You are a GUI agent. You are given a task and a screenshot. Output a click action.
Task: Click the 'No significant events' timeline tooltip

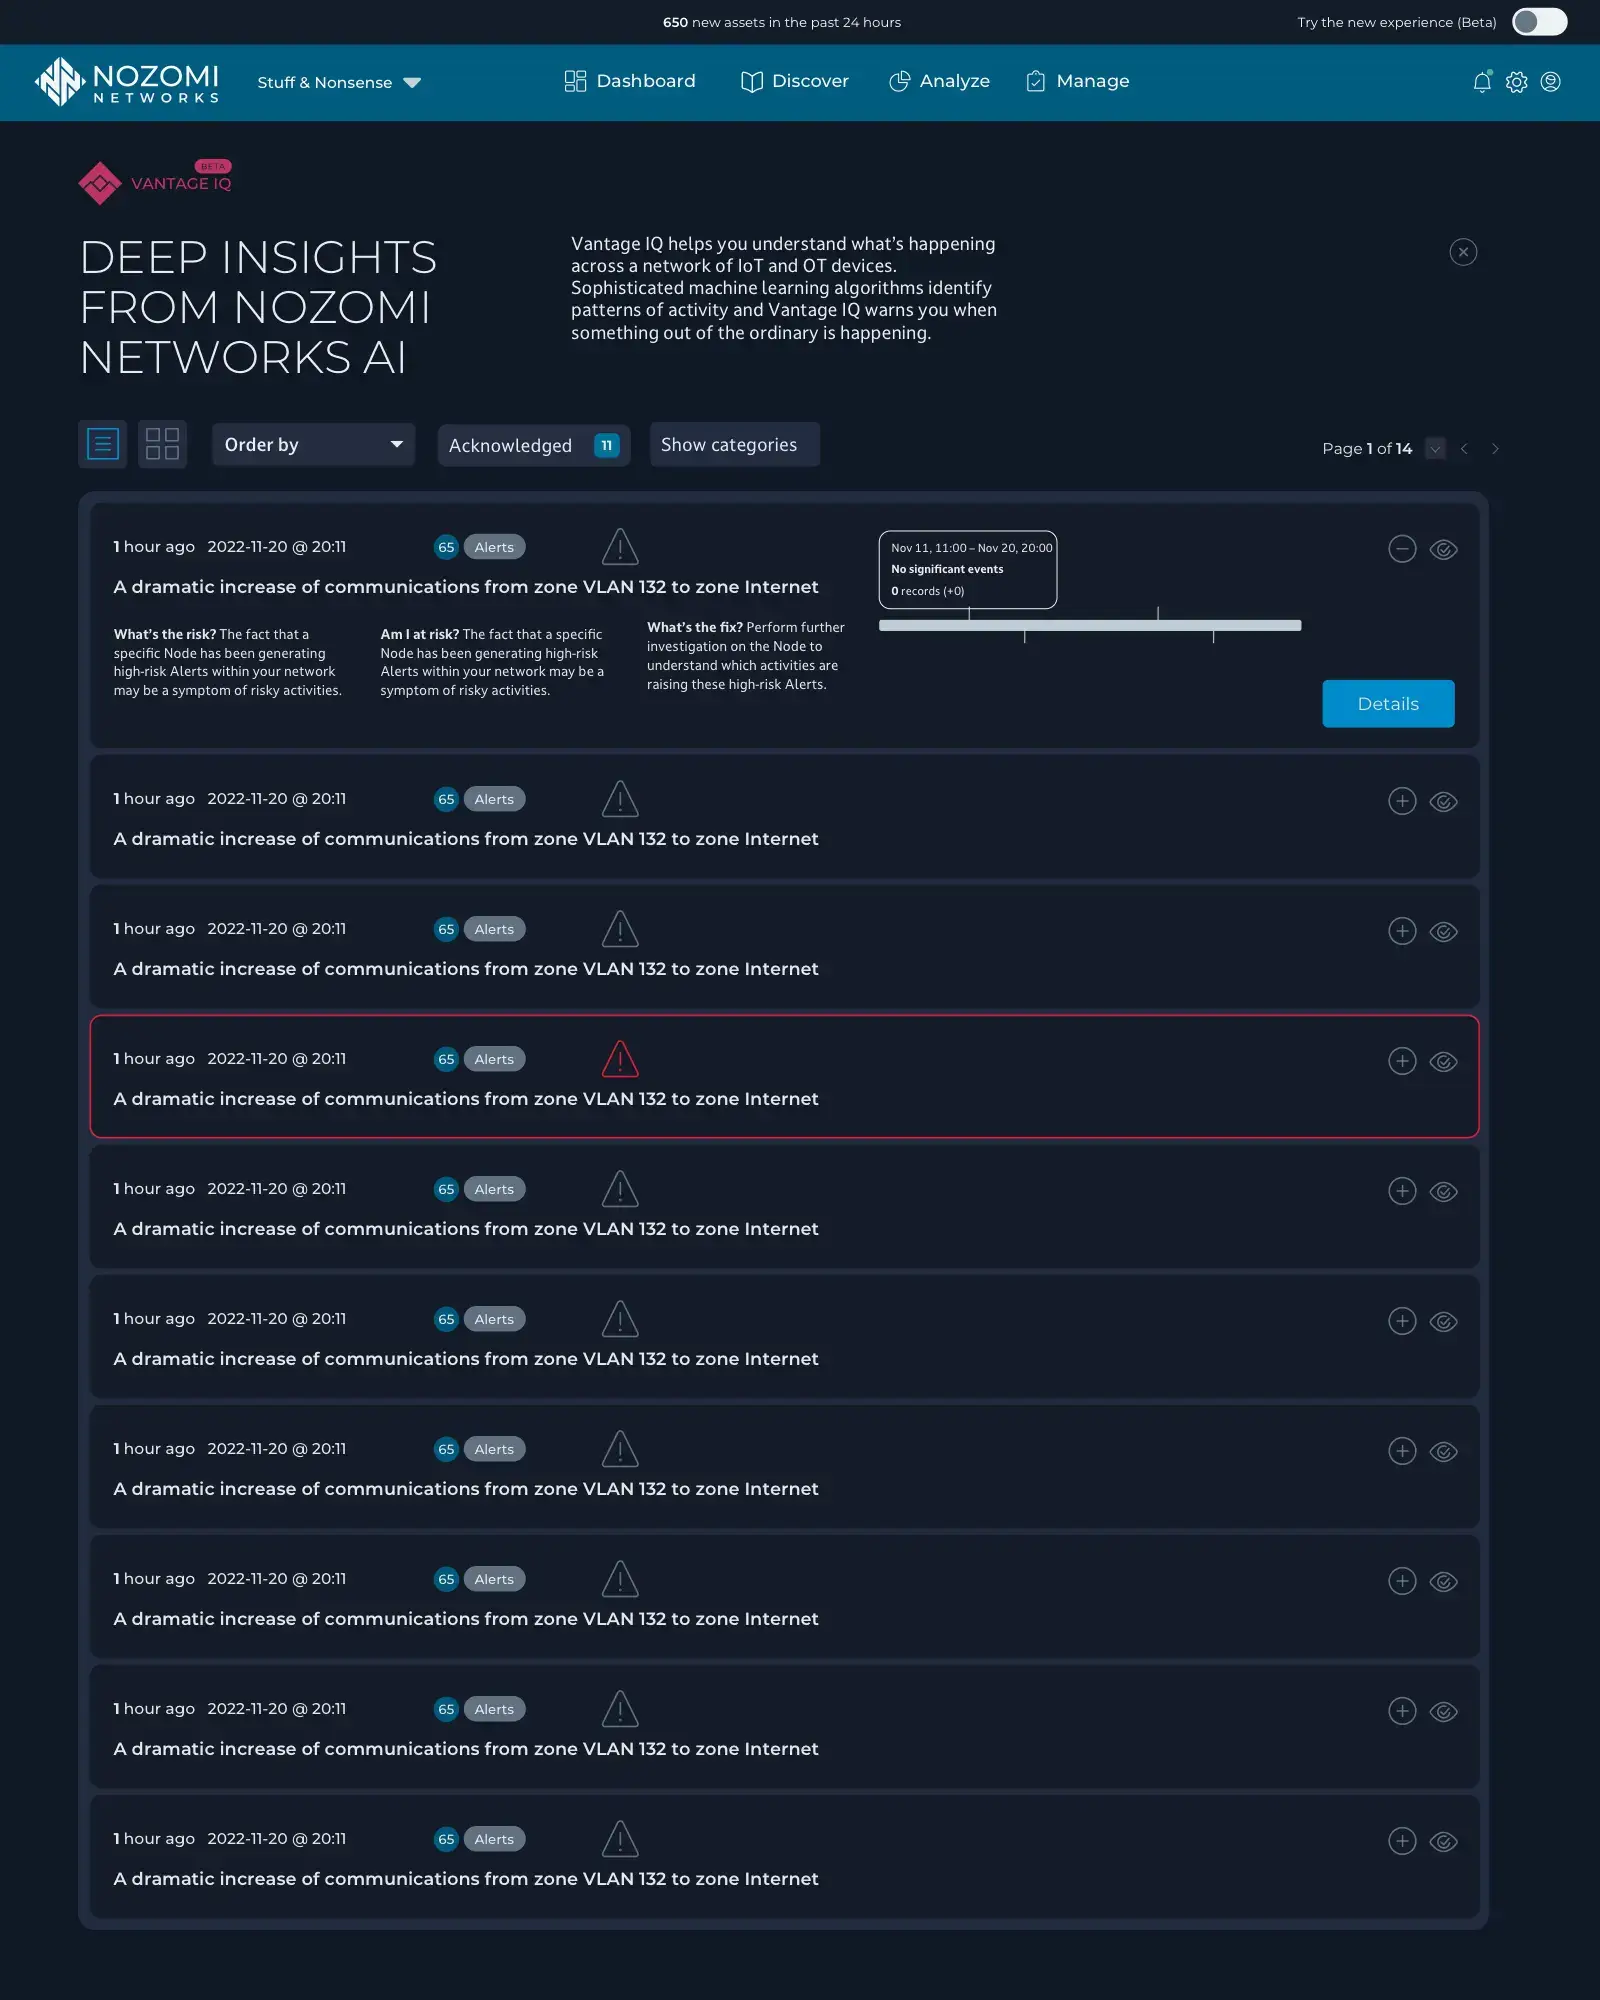(968, 569)
